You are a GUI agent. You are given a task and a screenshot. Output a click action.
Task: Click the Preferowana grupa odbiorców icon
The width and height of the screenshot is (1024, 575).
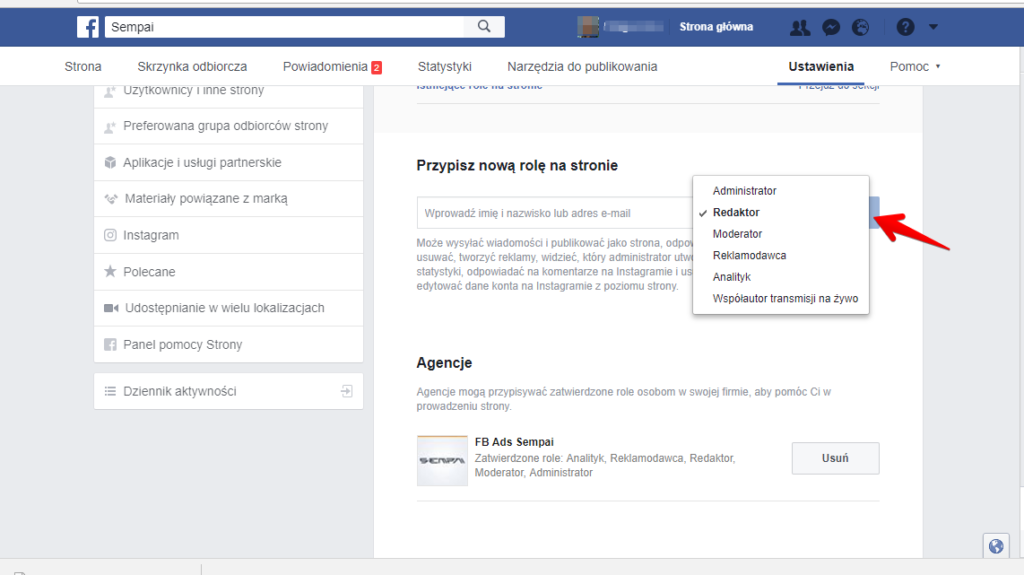110,126
